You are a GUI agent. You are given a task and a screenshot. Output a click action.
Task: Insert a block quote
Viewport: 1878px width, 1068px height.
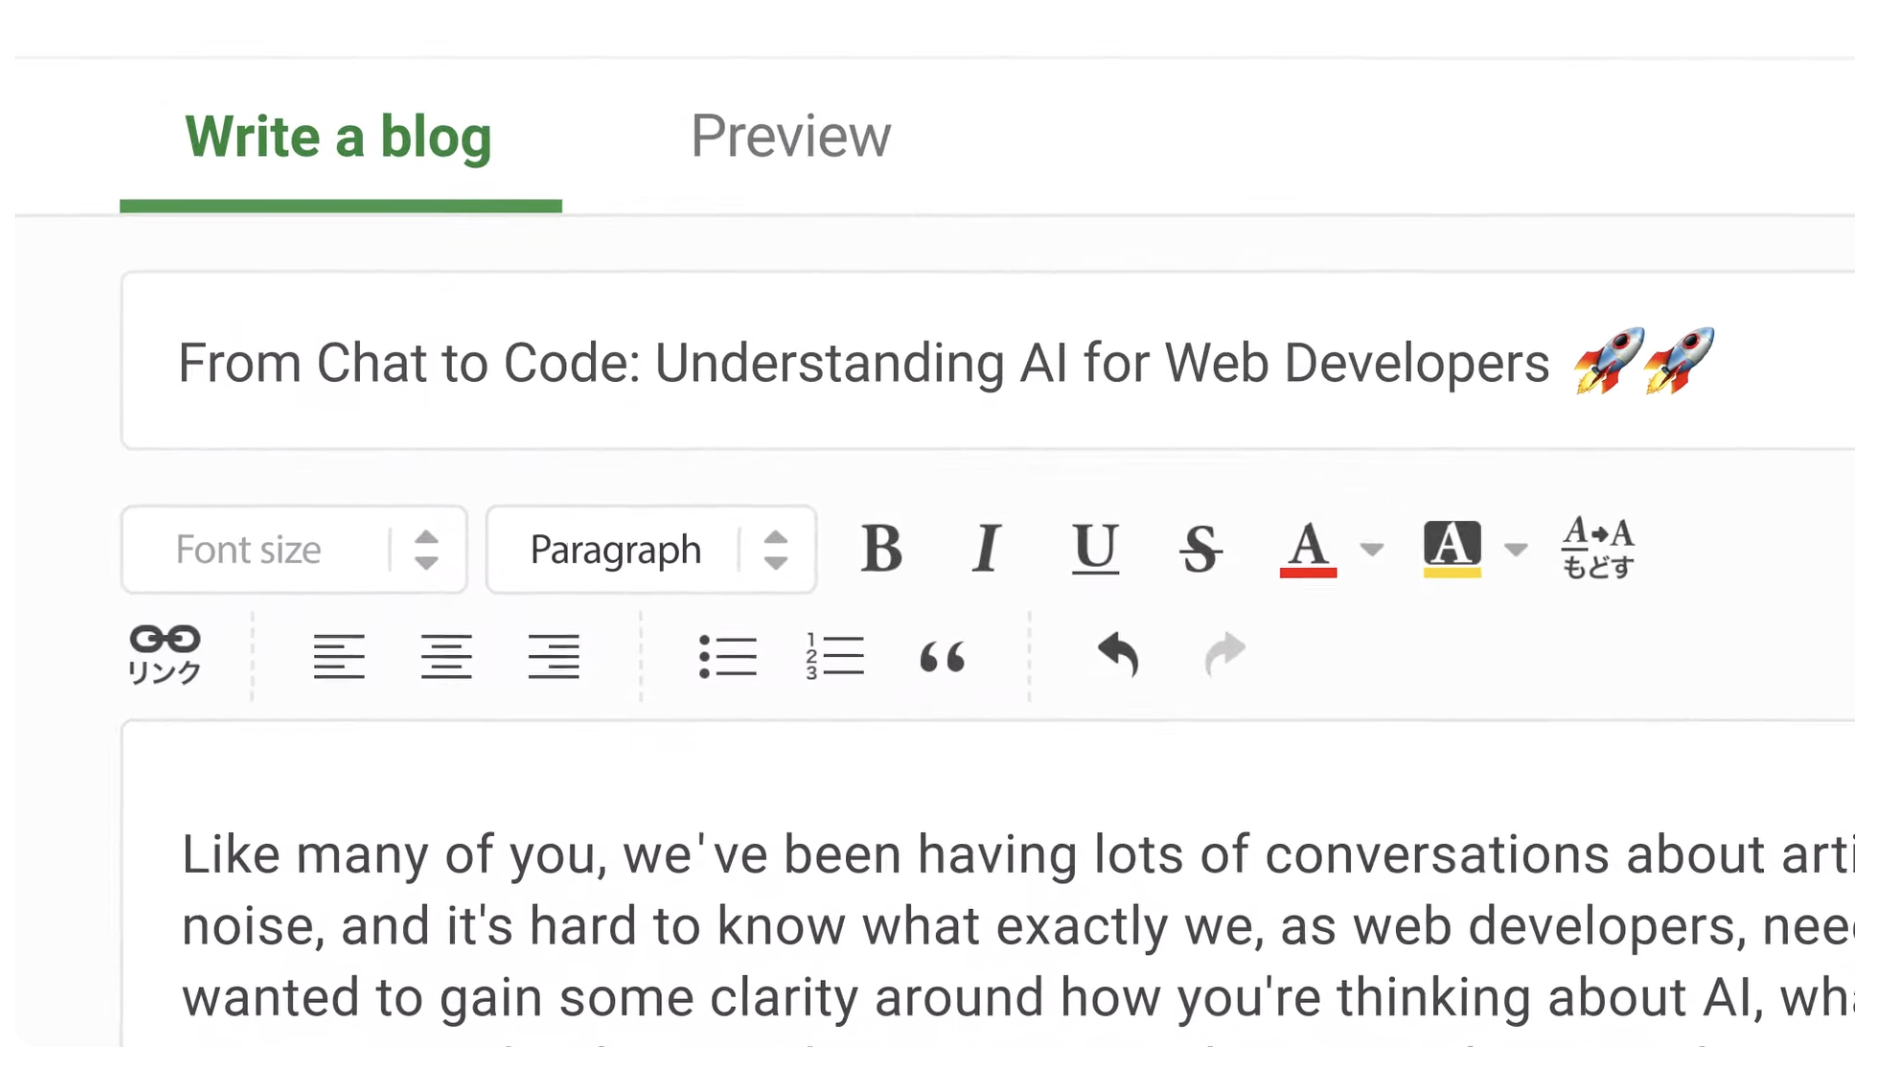point(942,657)
